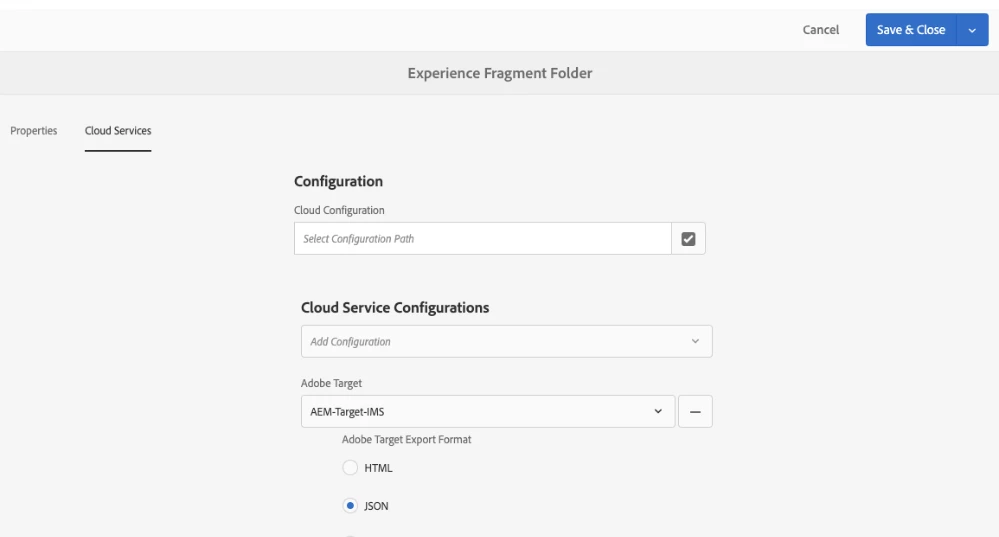Click the chevron in Add Configuration field
This screenshot has width=999, height=537.
point(695,342)
